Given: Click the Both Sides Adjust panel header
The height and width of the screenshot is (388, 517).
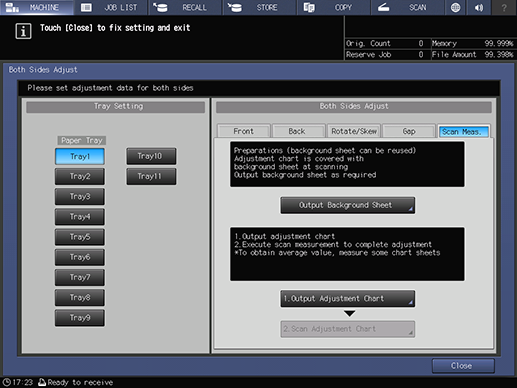Looking at the screenshot, I should (354, 107).
